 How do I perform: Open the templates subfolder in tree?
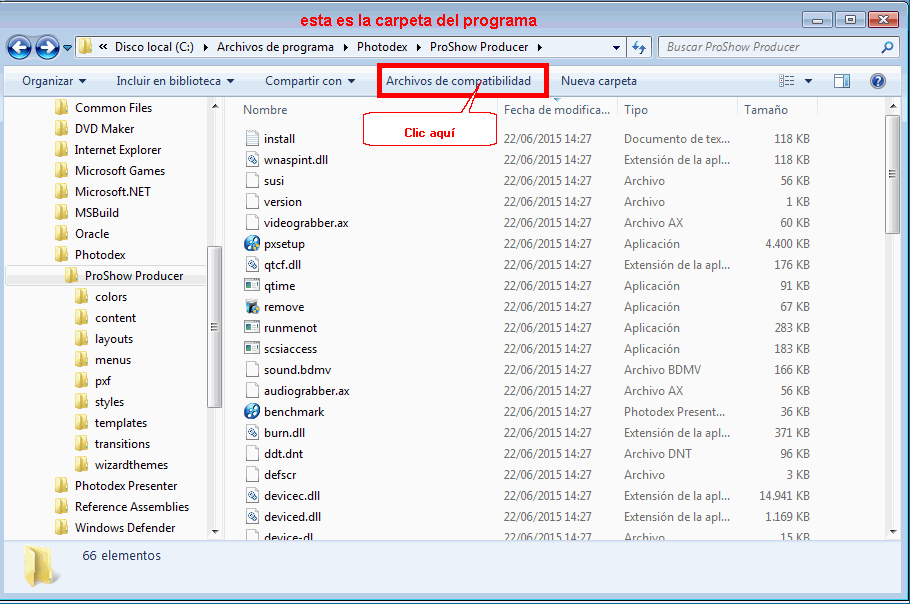pyautogui.click(x=111, y=423)
